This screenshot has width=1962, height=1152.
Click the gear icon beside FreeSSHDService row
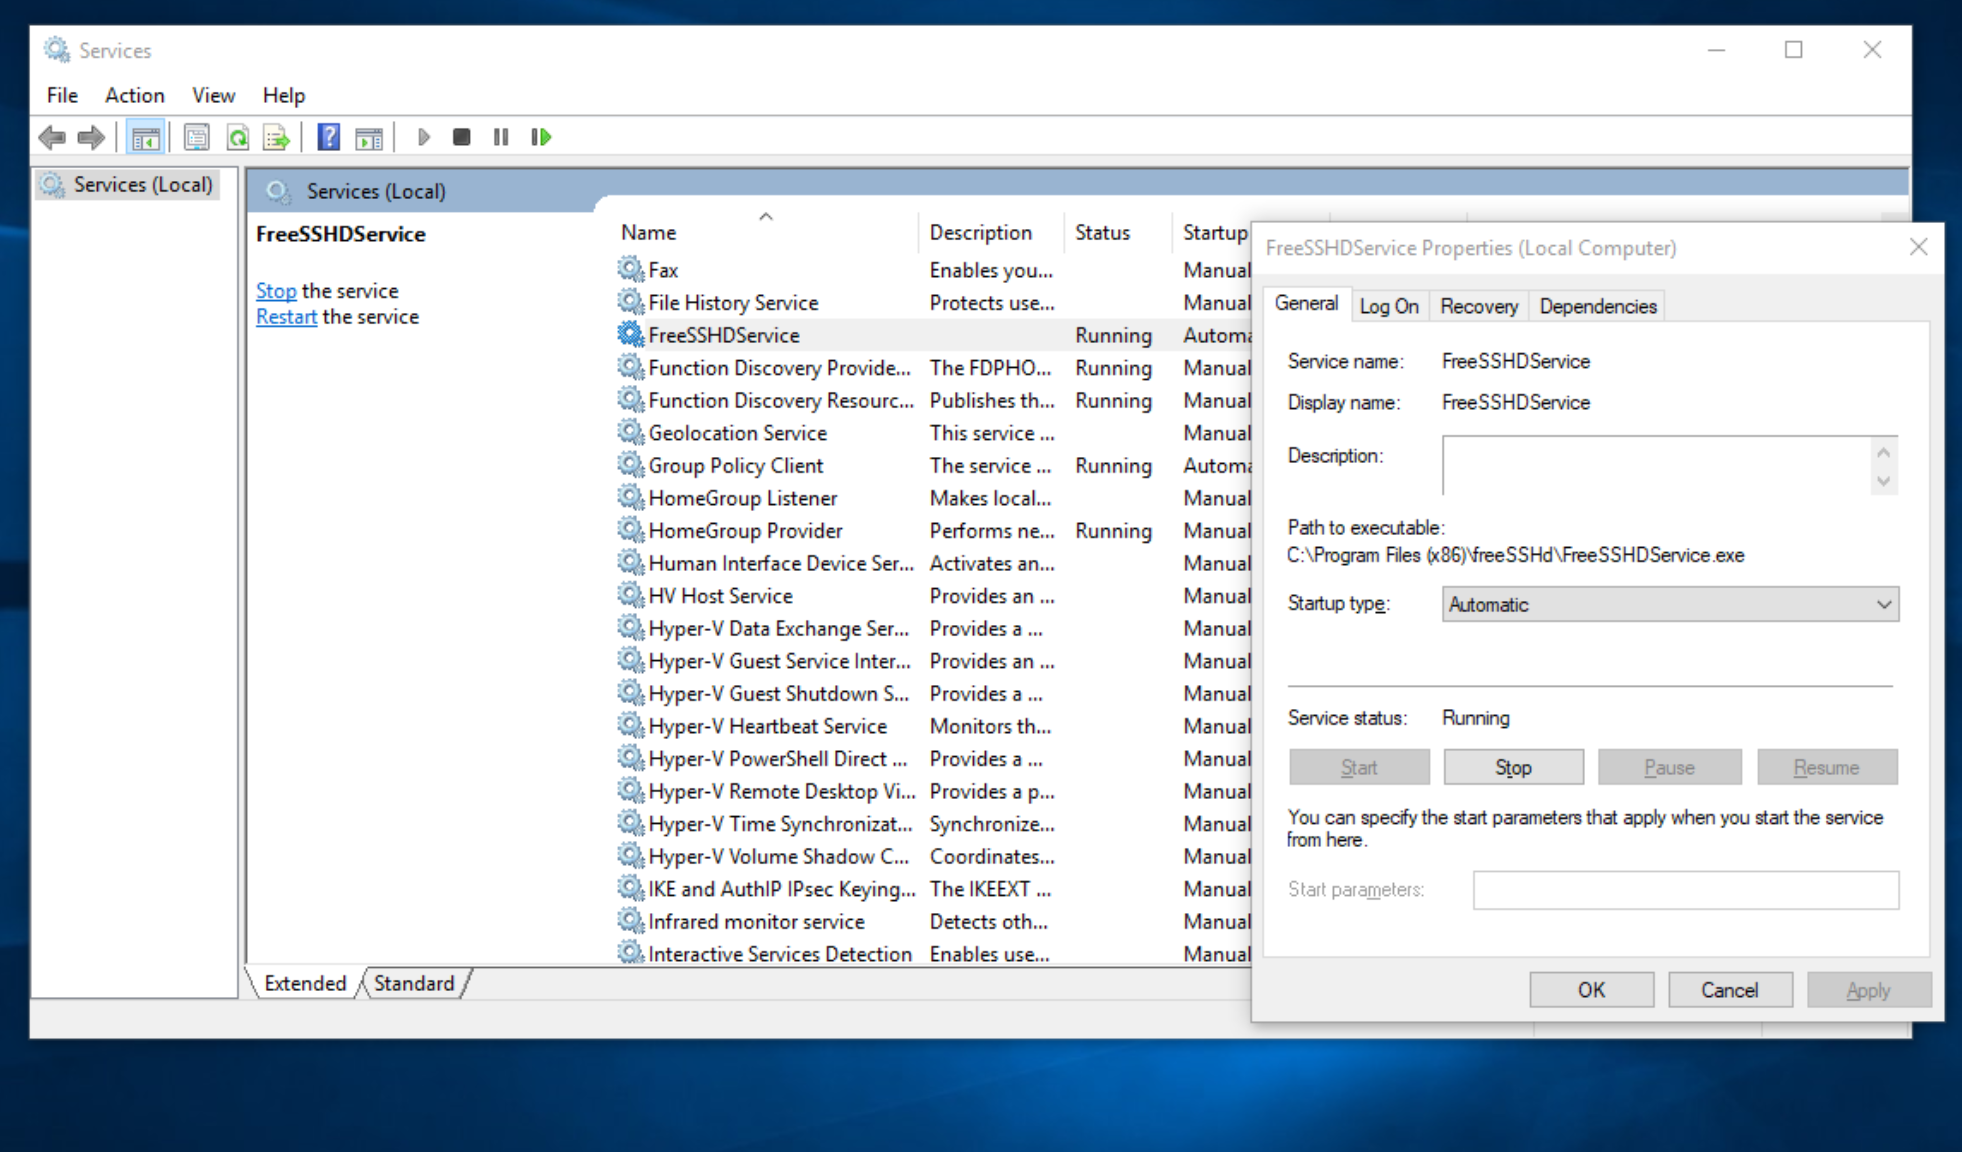point(630,334)
